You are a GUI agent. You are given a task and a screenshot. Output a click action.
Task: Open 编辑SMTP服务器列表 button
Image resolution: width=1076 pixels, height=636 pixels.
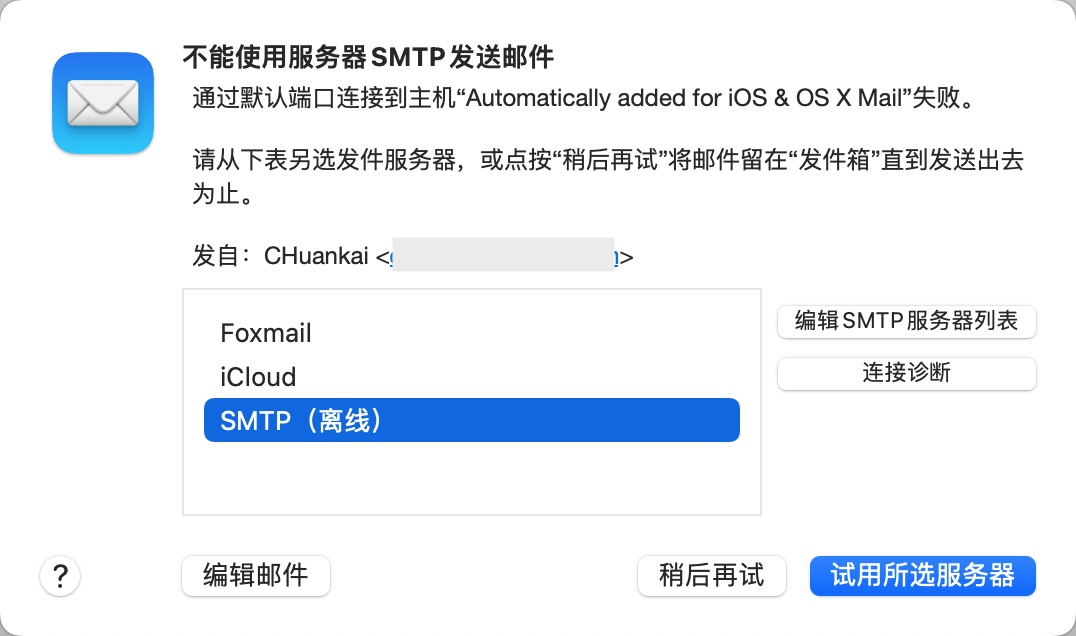pyautogui.click(x=906, y=321)
